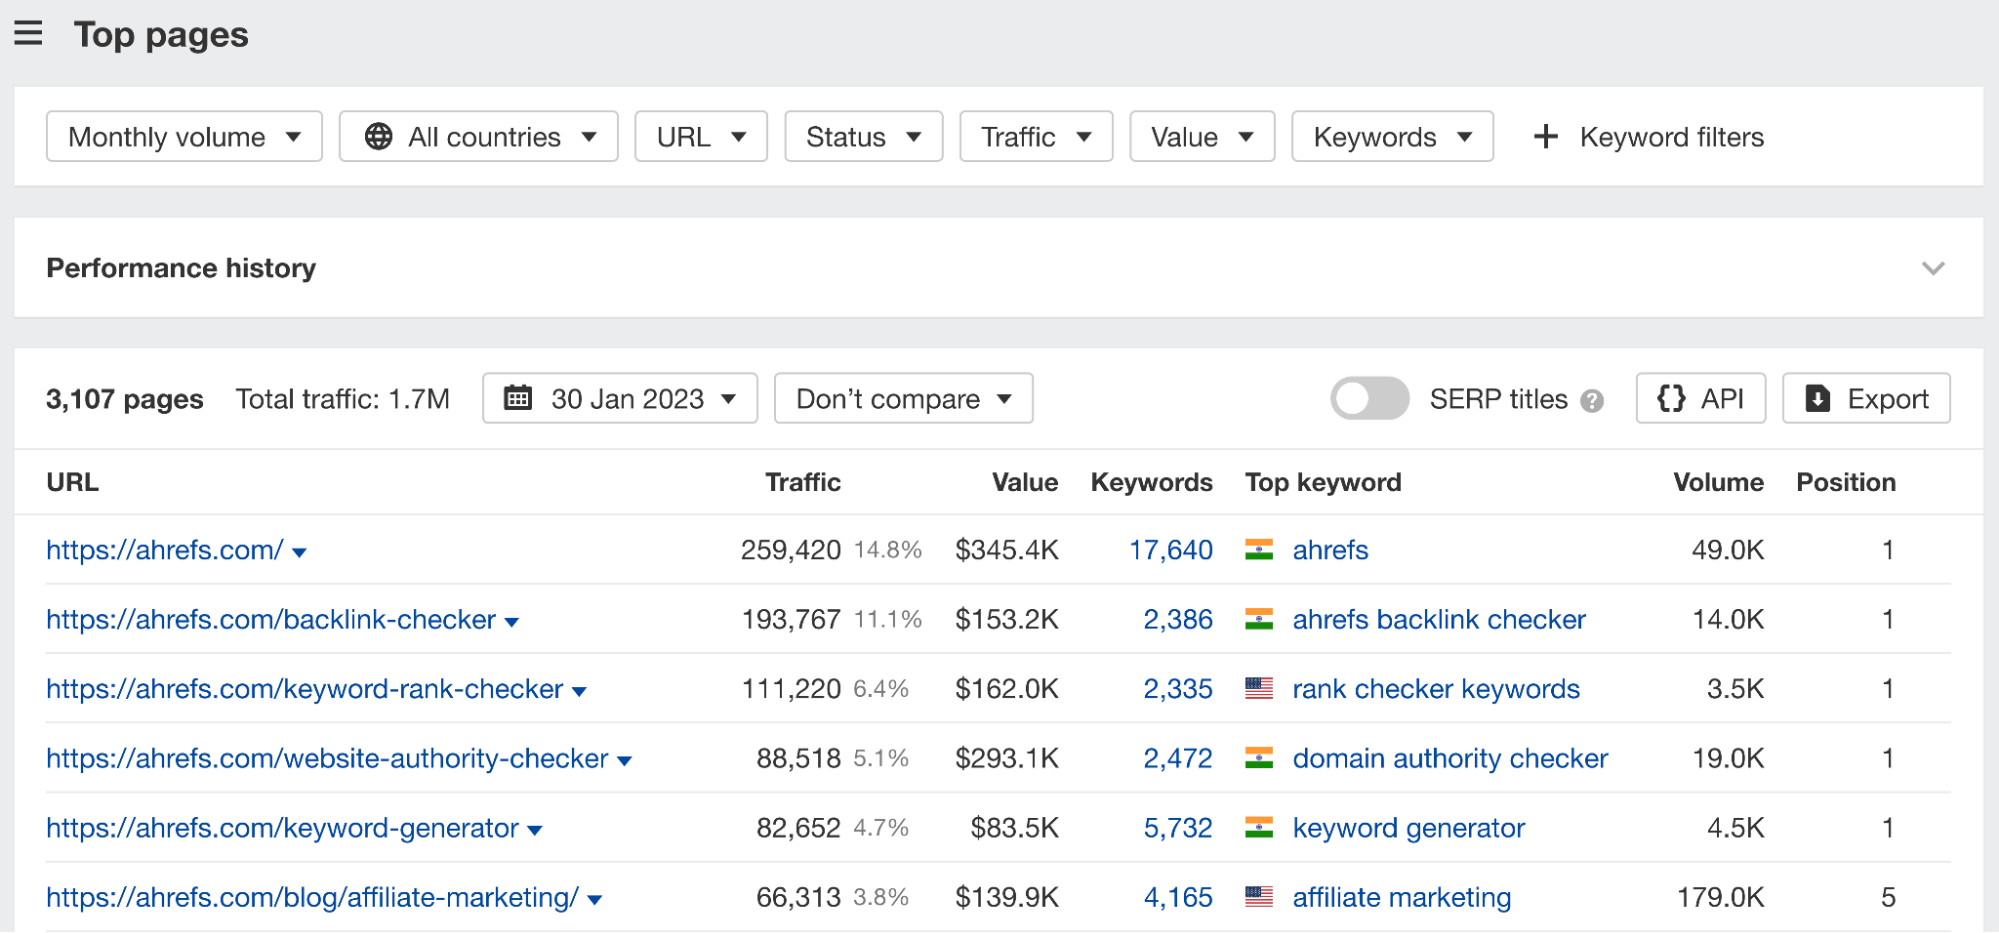Click the 2,472 keywords count

tap(1178, 759)
